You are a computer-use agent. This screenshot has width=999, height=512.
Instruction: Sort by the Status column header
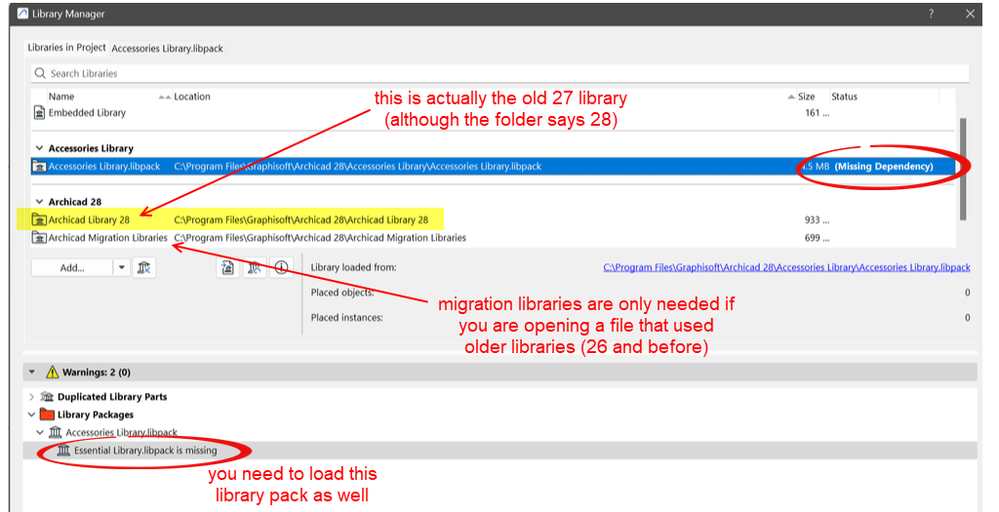click(844, 96)
